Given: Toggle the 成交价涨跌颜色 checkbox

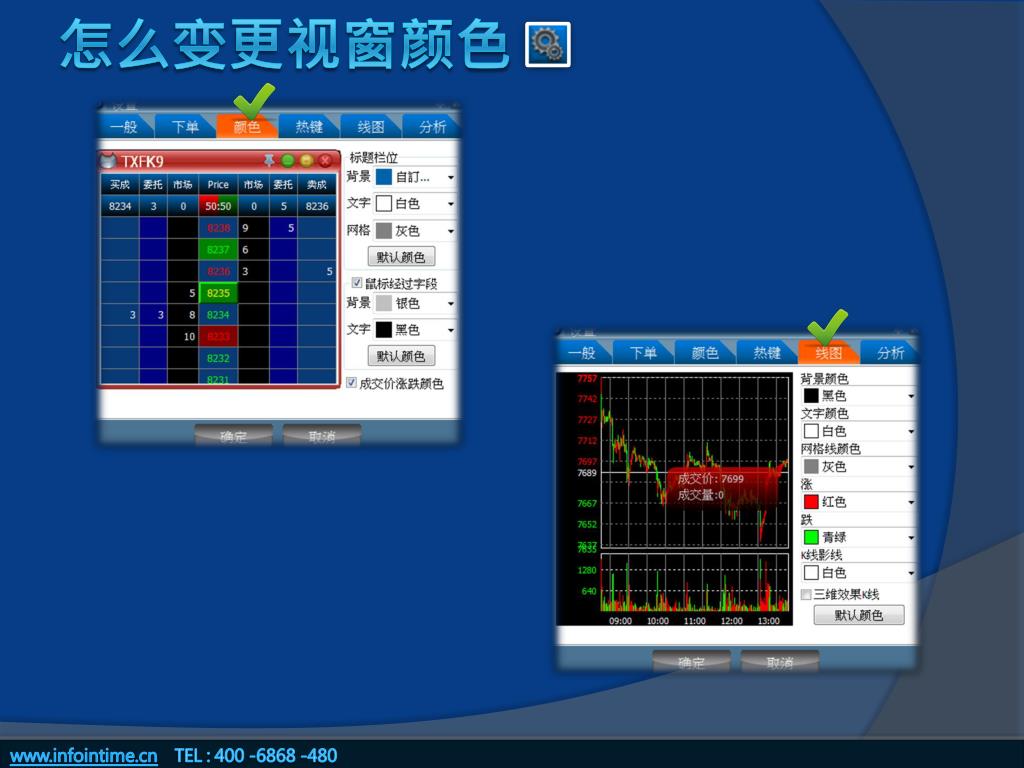Looking at the screenshot, I should (x=351, y=383).
